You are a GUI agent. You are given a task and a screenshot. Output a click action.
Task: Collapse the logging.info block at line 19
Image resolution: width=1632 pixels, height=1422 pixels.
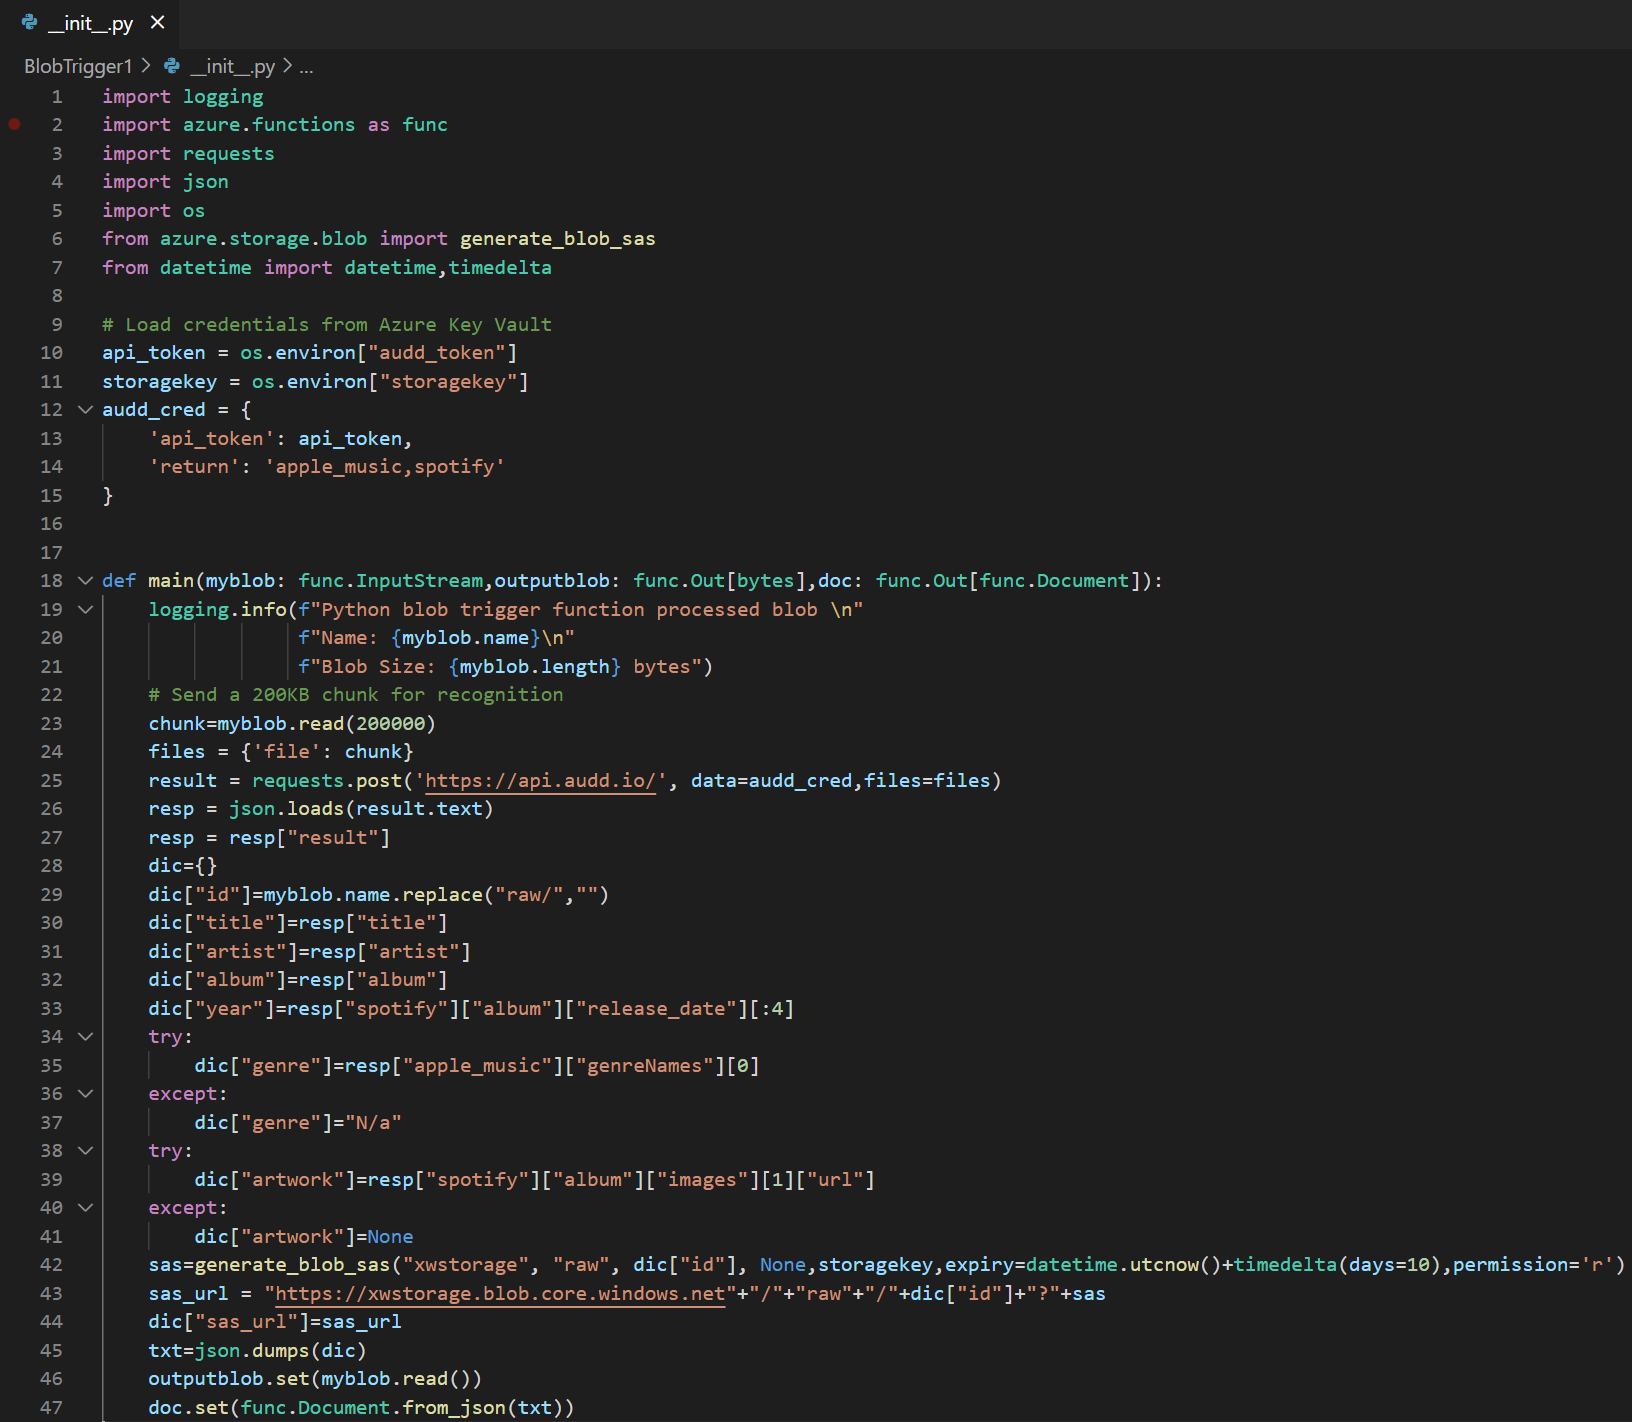(85, 609)
